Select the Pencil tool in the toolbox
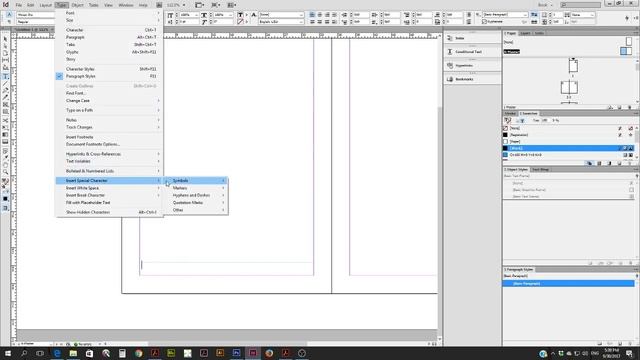The height and width of the screenshot is (360, 640). click(5, 98)
